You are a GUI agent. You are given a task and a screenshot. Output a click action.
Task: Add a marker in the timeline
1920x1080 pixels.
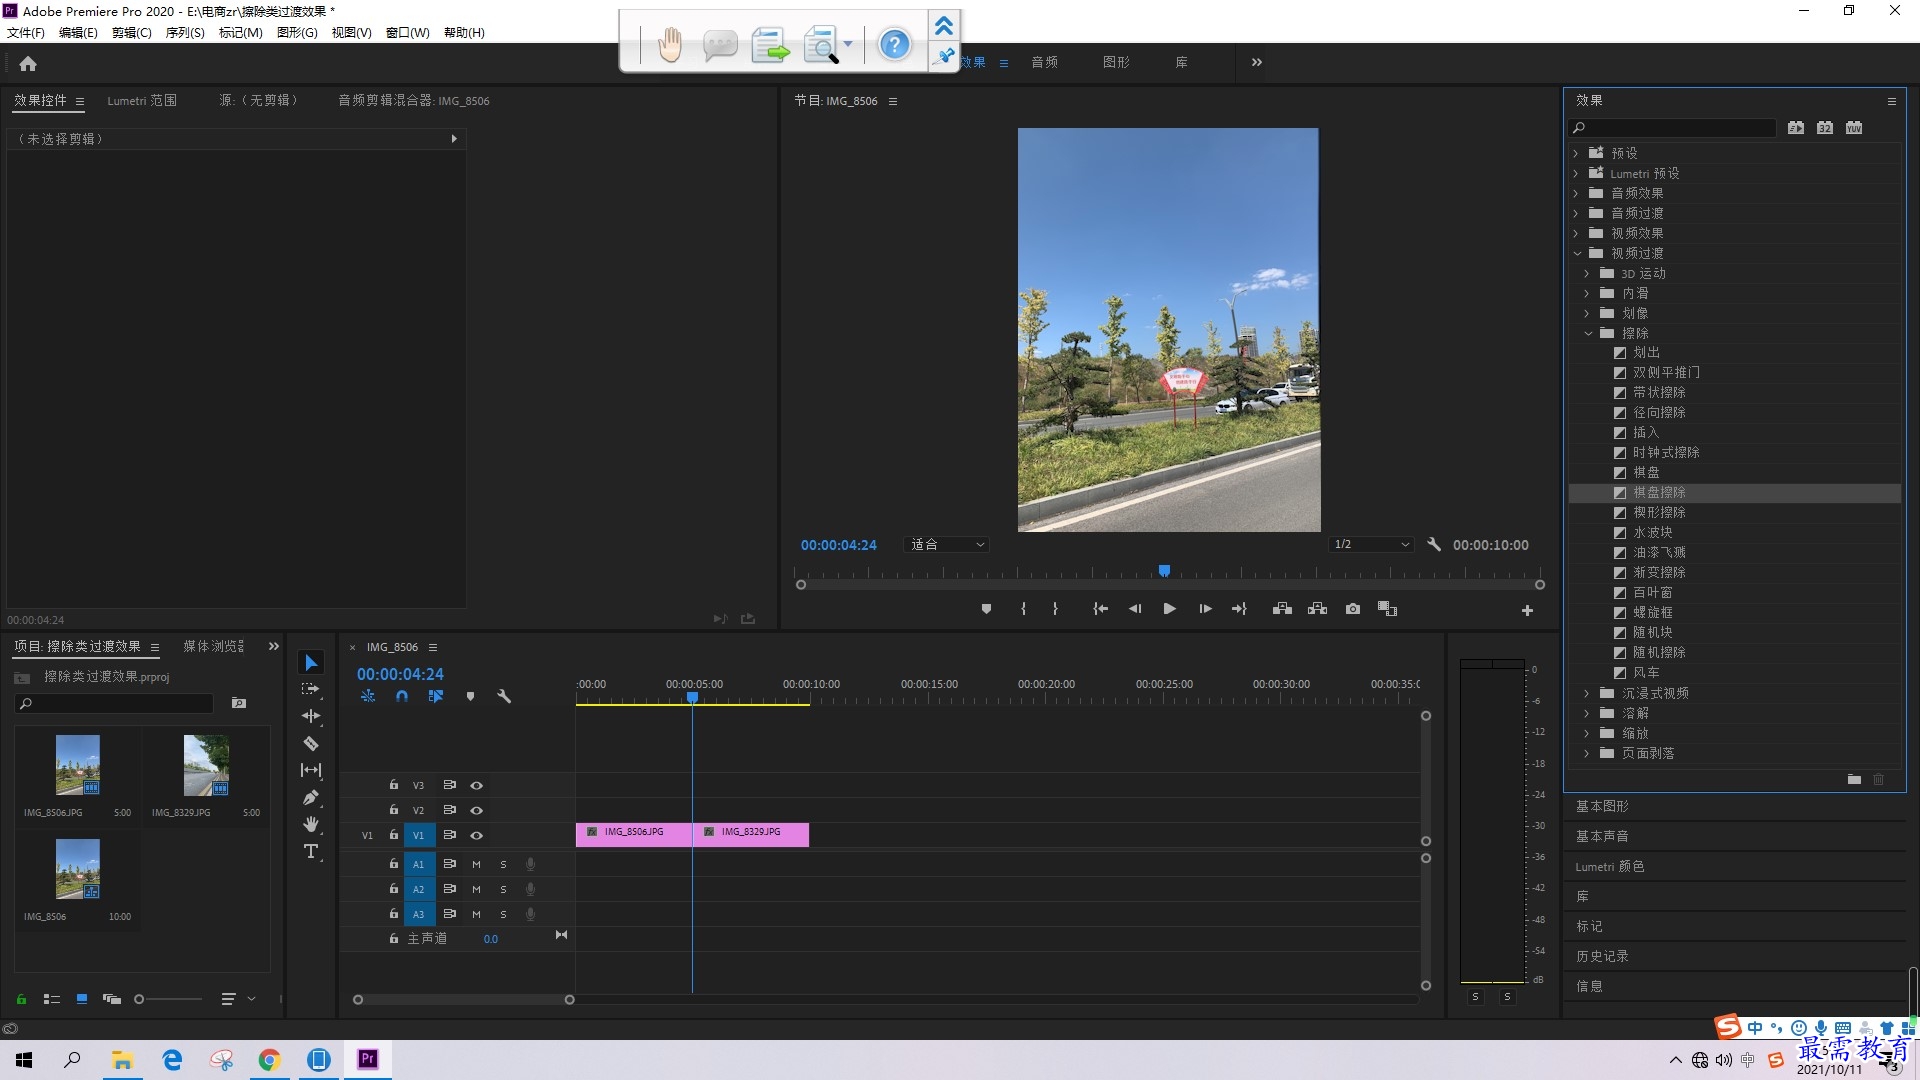[470, 696]
